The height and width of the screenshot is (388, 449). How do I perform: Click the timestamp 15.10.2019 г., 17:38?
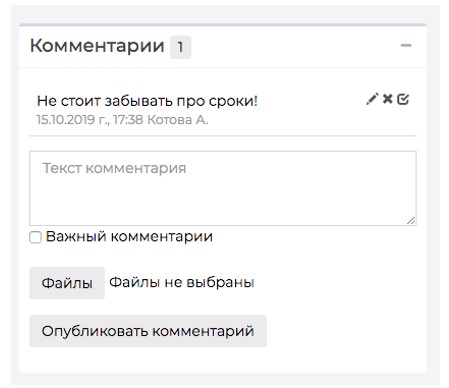tap(90, 120)
